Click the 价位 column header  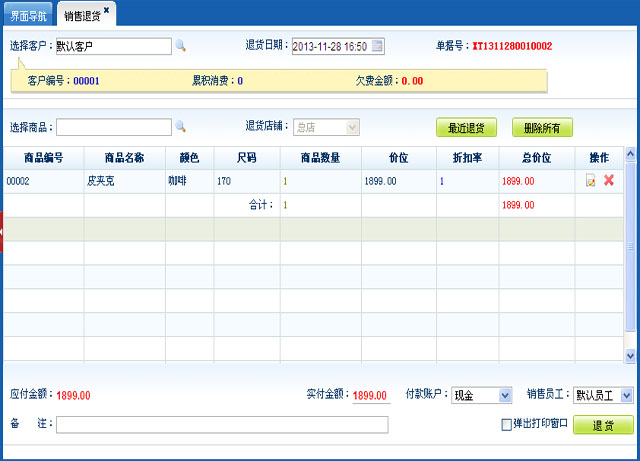tap(398, 158)
